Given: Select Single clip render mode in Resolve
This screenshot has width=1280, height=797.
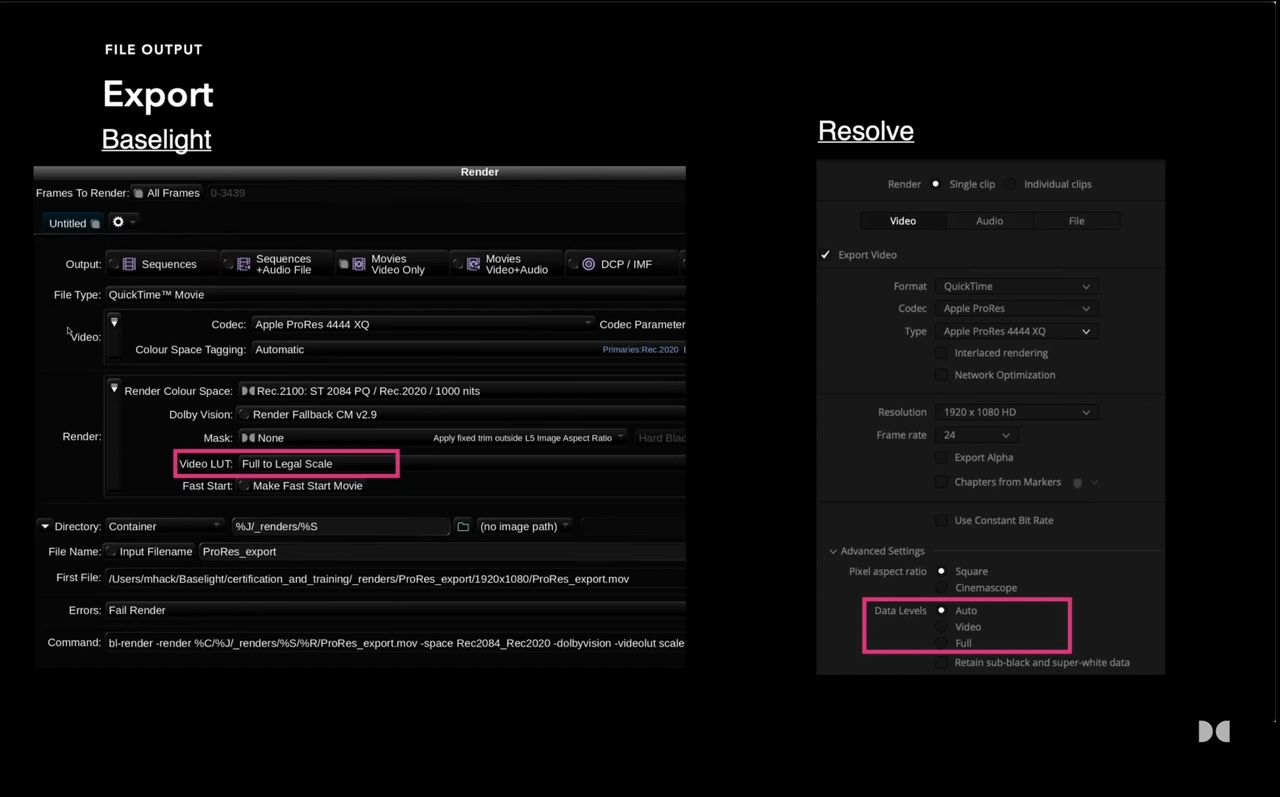Looking at the screenshot, I should 936,184.
